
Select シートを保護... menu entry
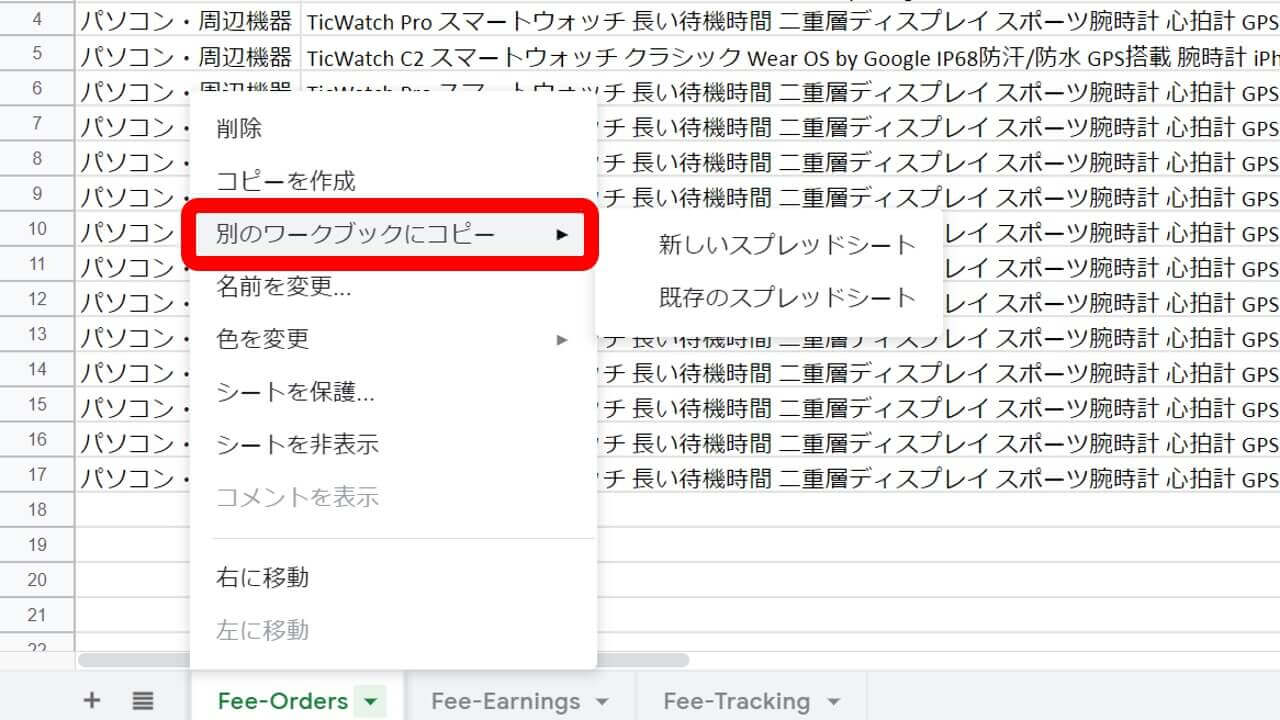click(x=295, y=392)
